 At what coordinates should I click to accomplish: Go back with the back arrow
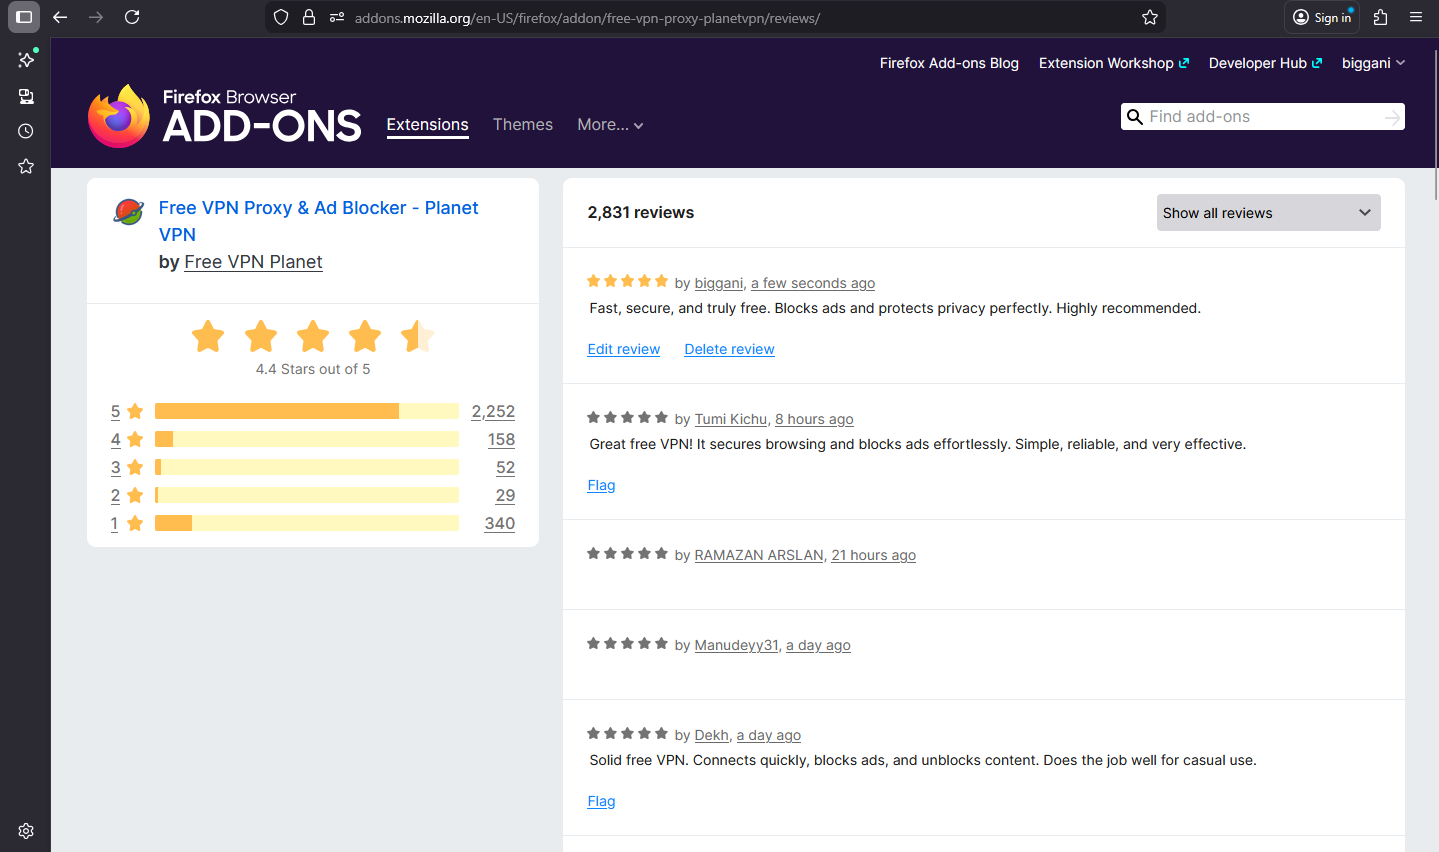60,17
